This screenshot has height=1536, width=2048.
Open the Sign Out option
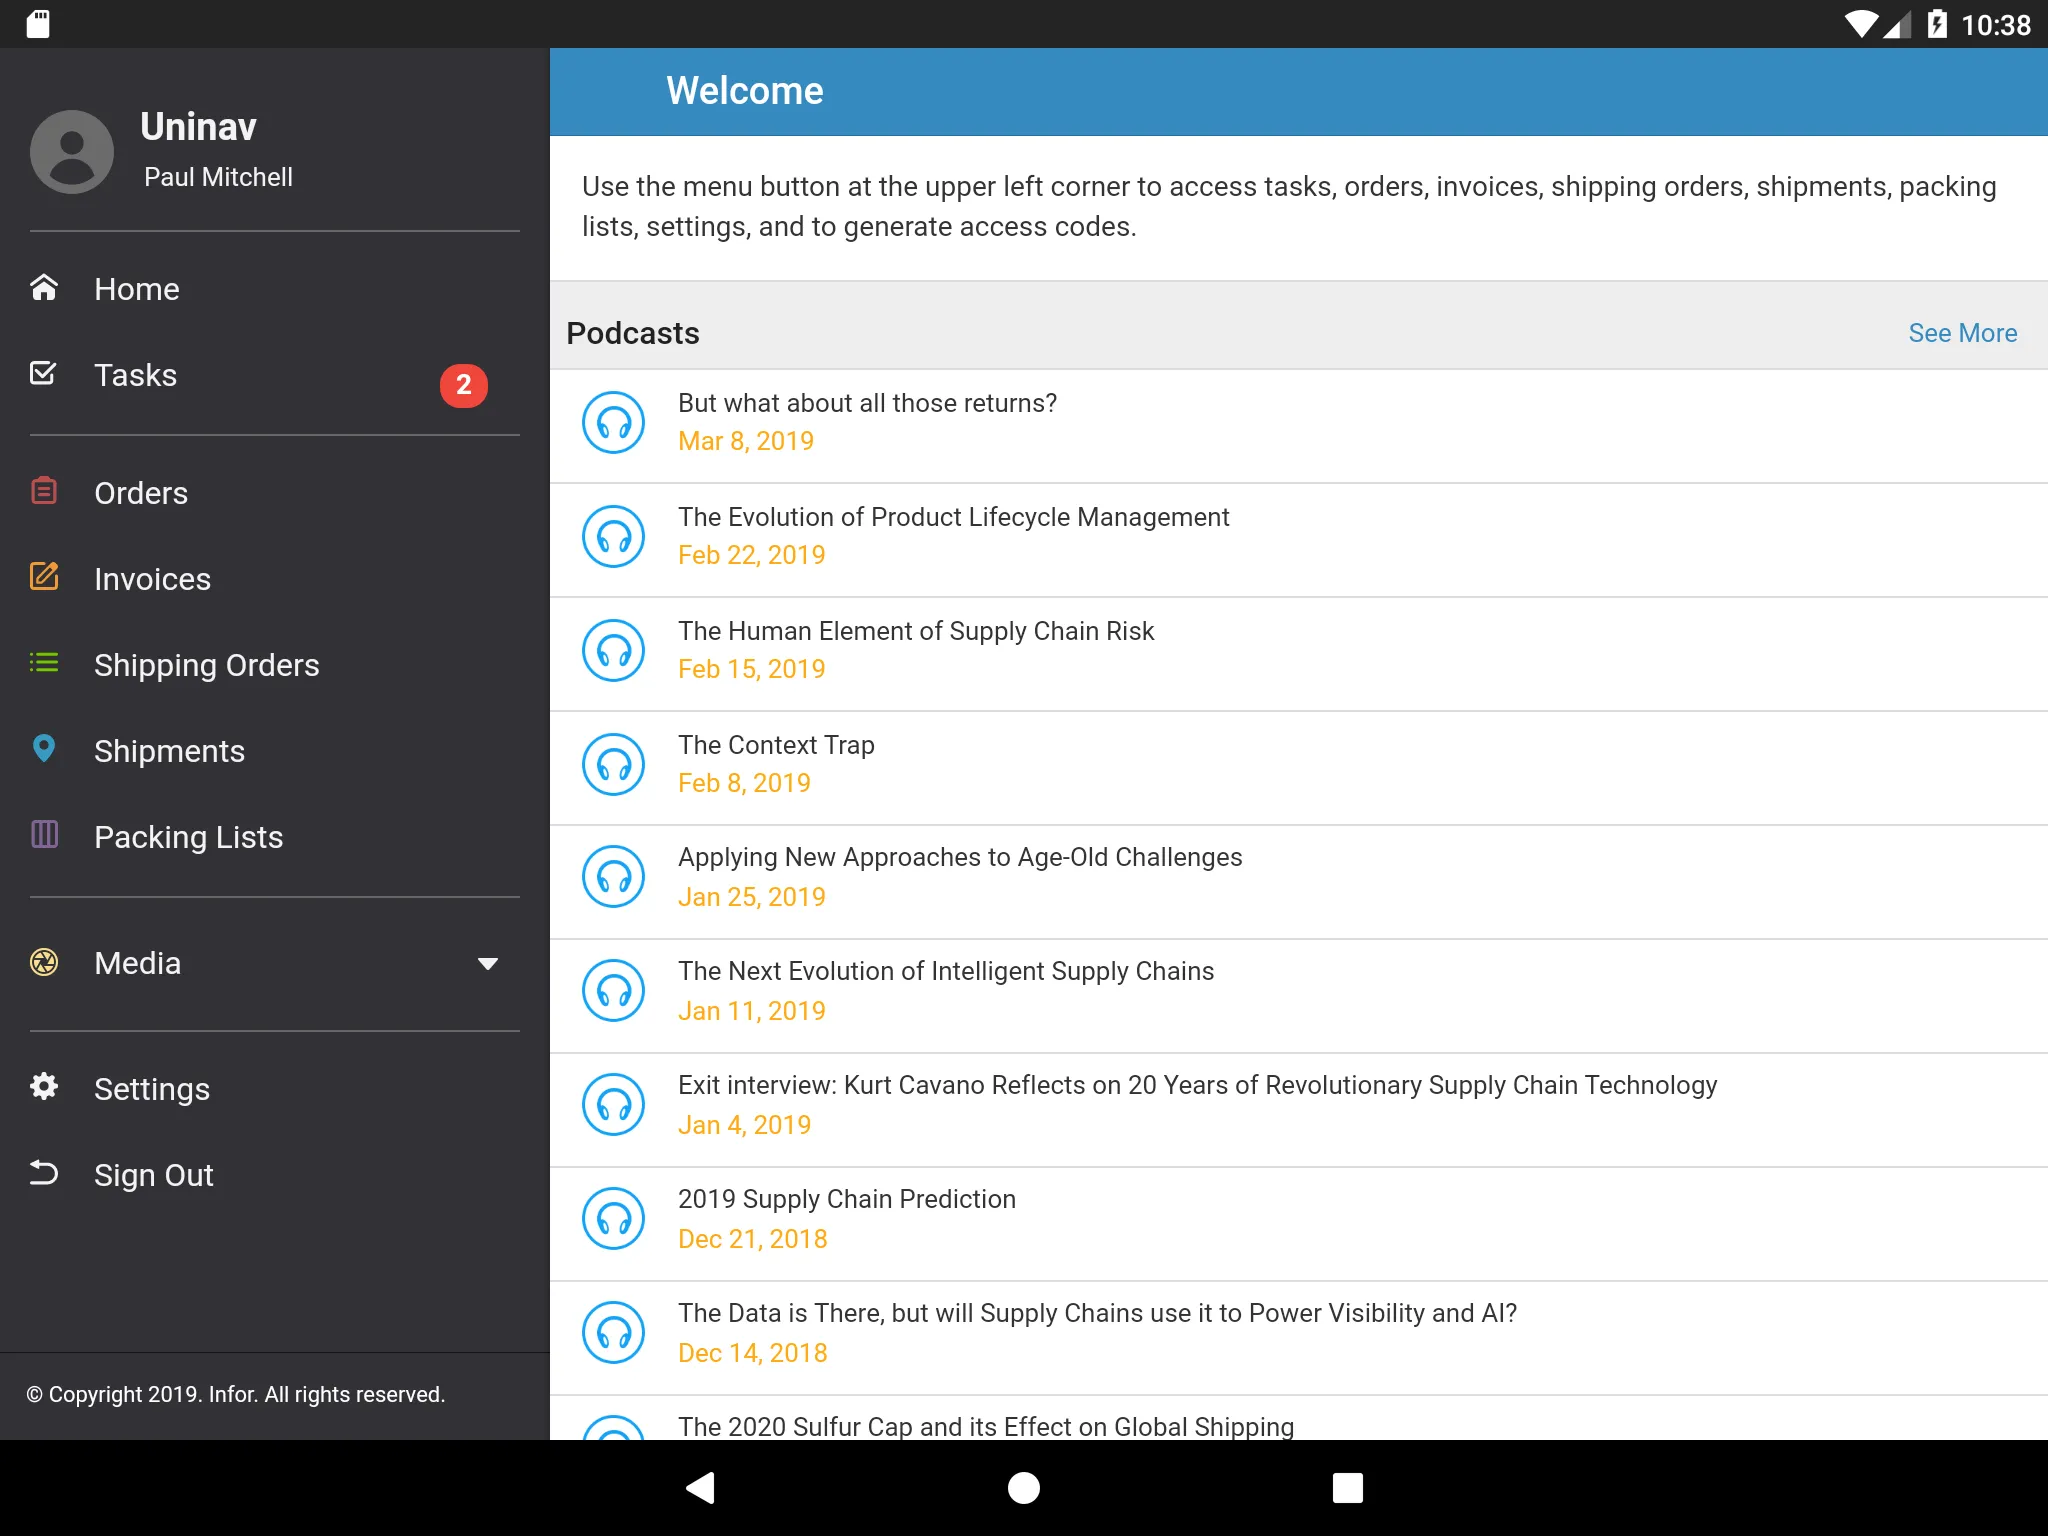153,1175
